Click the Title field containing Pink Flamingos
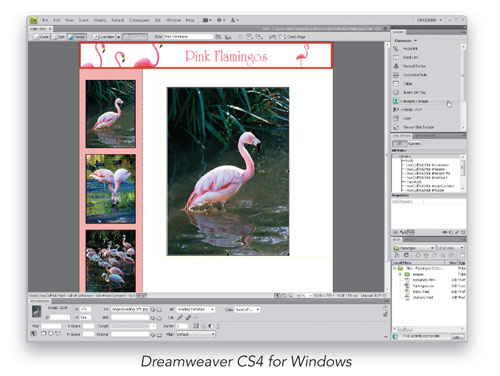Viewport: 500px width, 376px height. (188, 37)
